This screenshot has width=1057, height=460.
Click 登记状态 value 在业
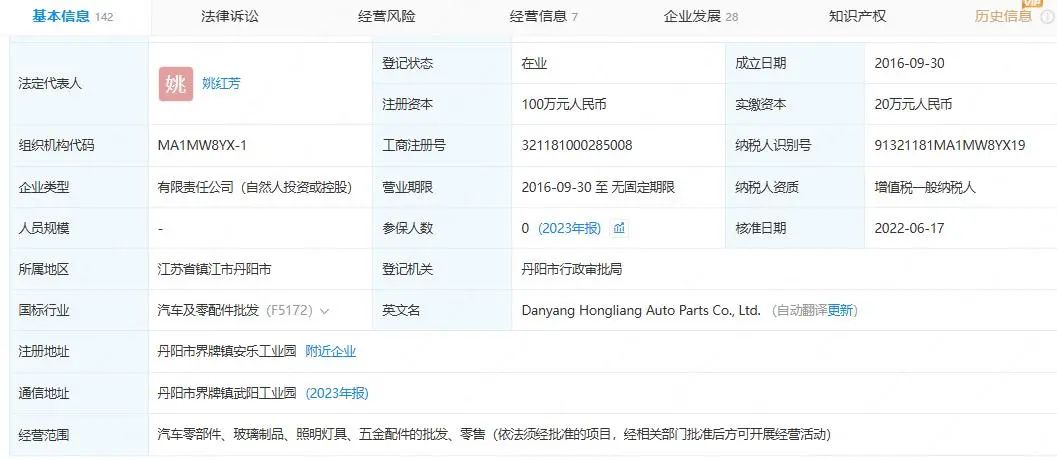tap(534, 63)
